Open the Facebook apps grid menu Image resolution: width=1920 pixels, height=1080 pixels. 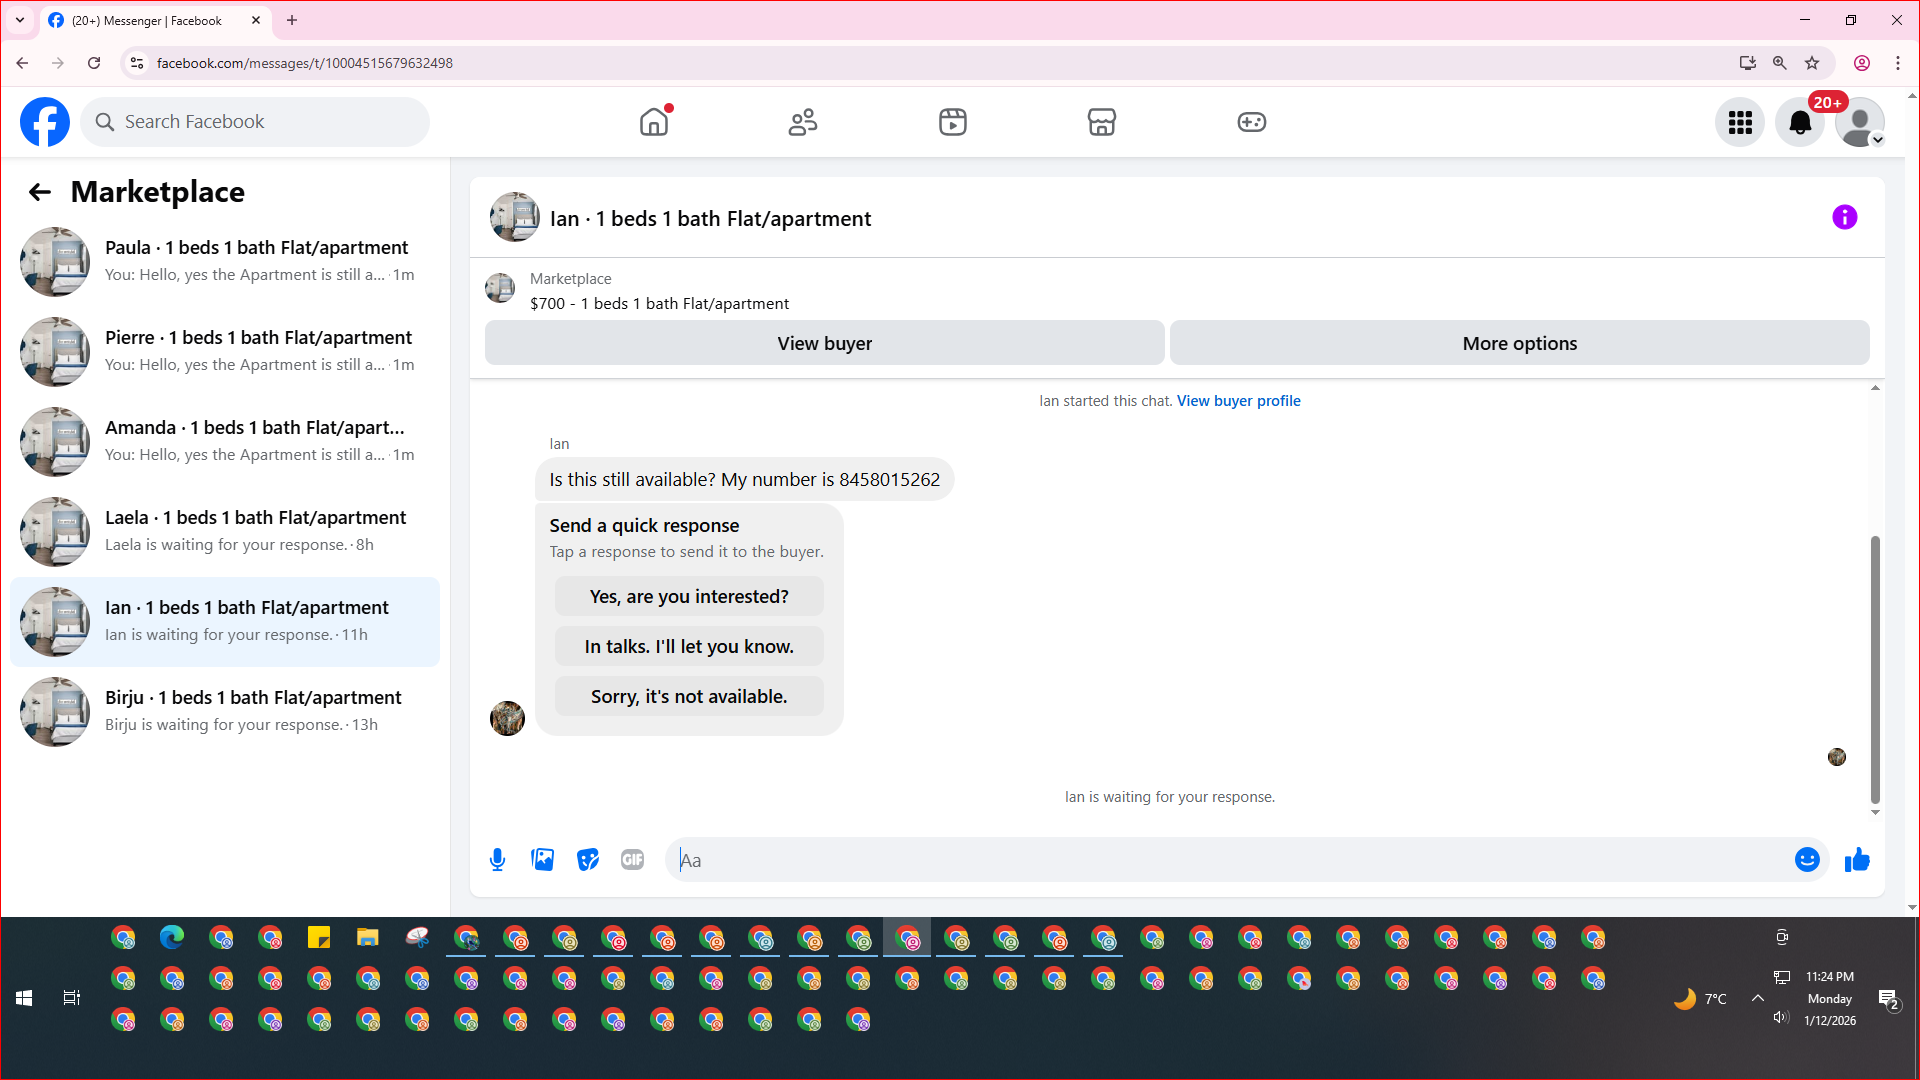pyautogui.click(x=1740, y=122)
